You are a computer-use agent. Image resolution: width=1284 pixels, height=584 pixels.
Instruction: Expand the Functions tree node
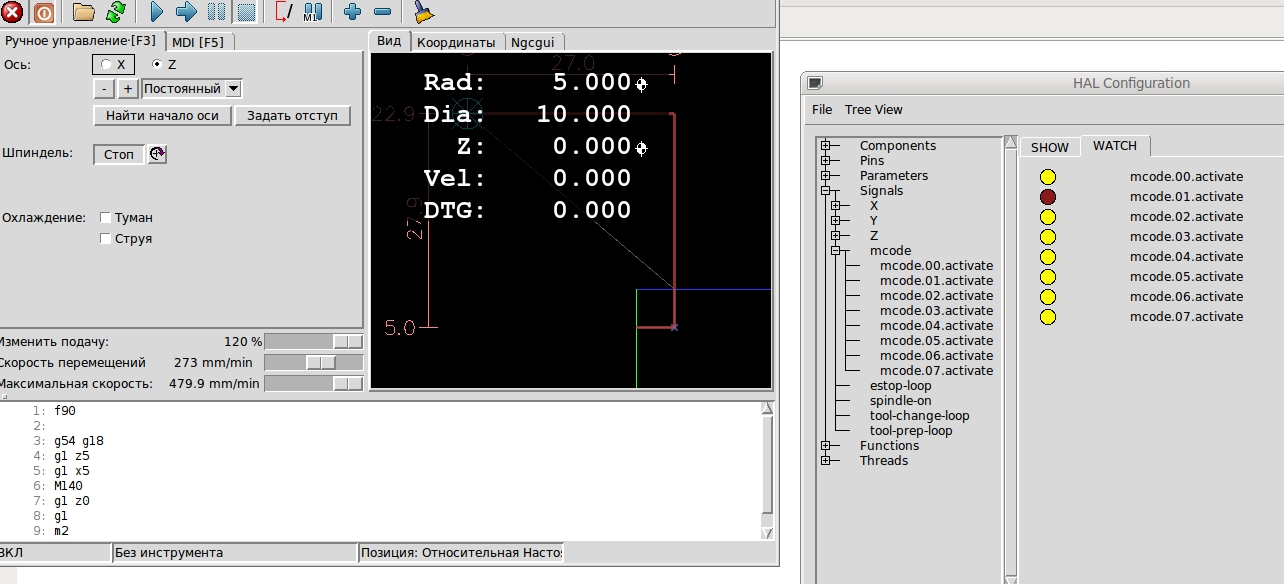(826, 446)
